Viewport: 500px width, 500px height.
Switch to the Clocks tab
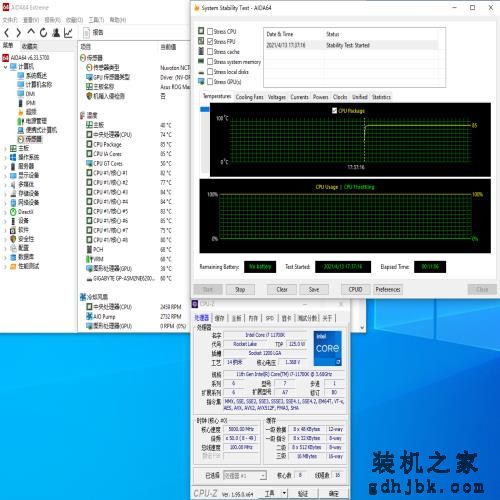[340, 97]
